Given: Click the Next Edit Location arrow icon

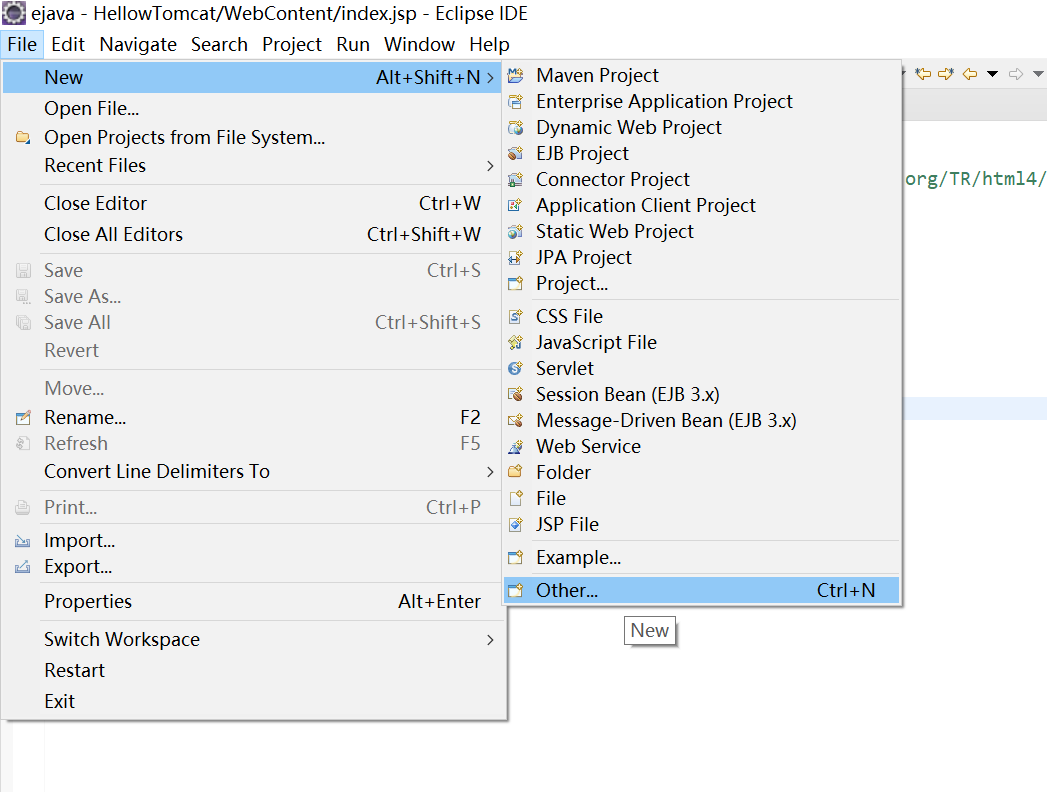Looking at the screenshot, I should [x=945, y=74].
